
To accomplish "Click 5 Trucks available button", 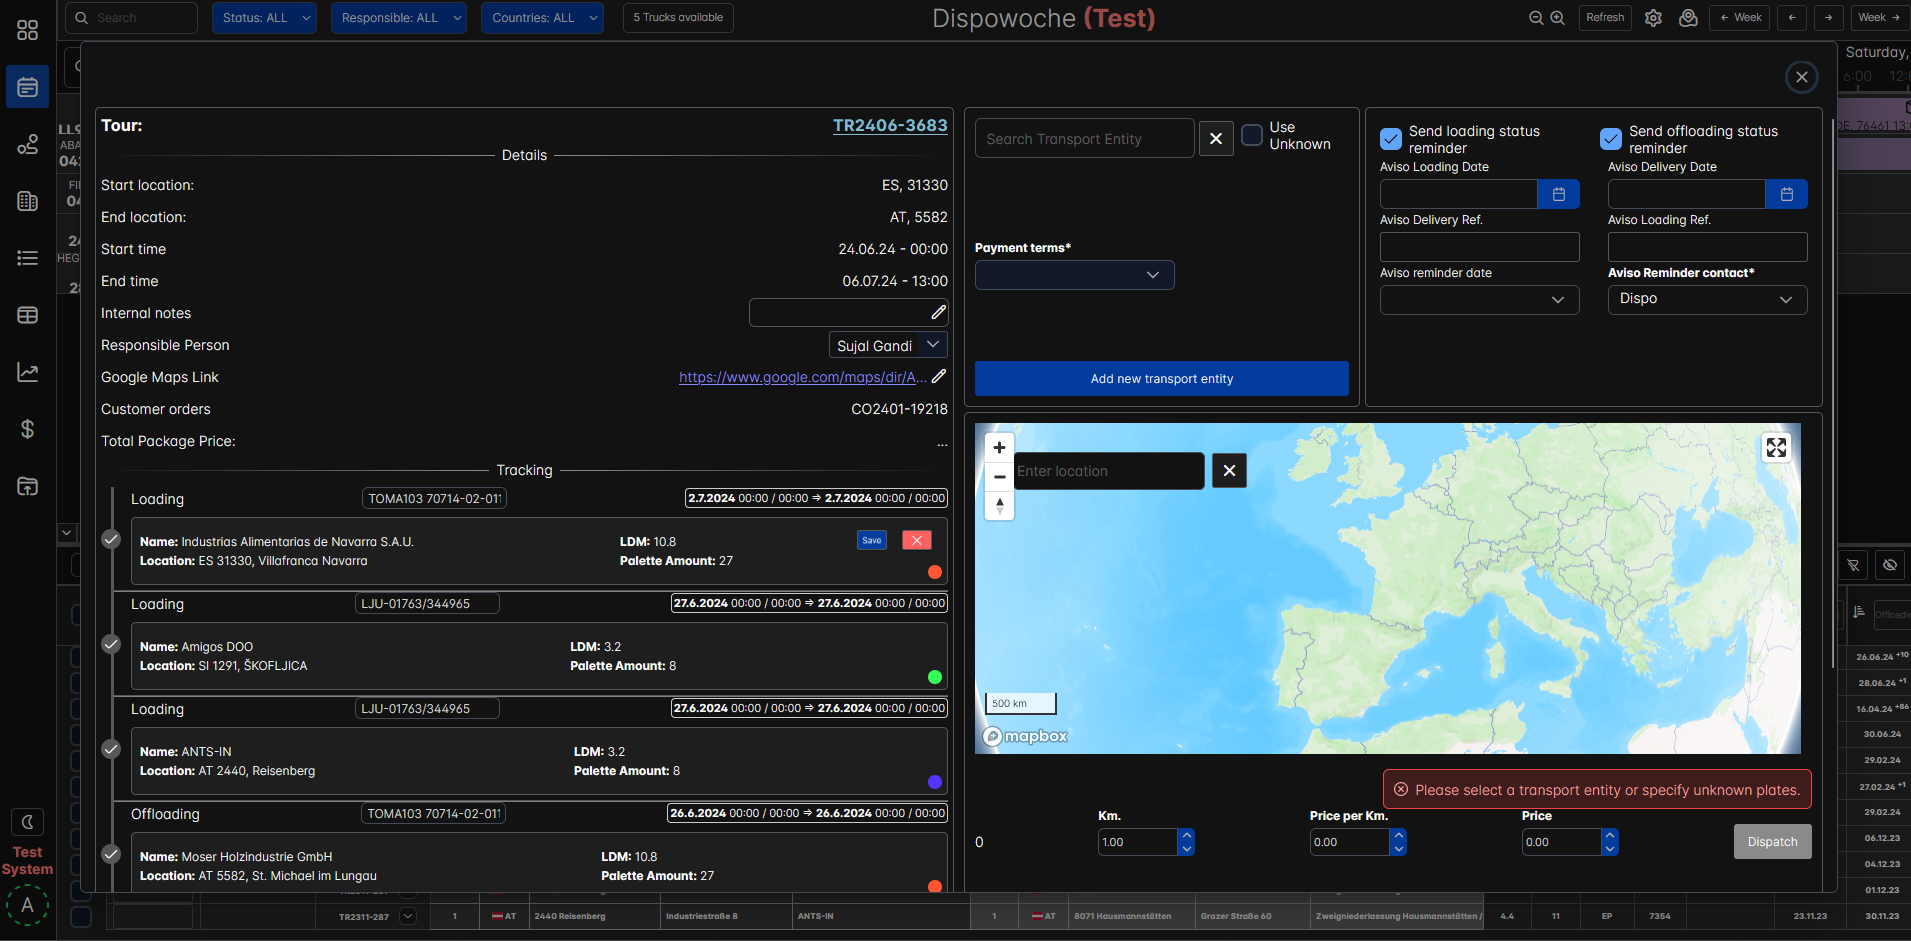I will tap(678, 18).
